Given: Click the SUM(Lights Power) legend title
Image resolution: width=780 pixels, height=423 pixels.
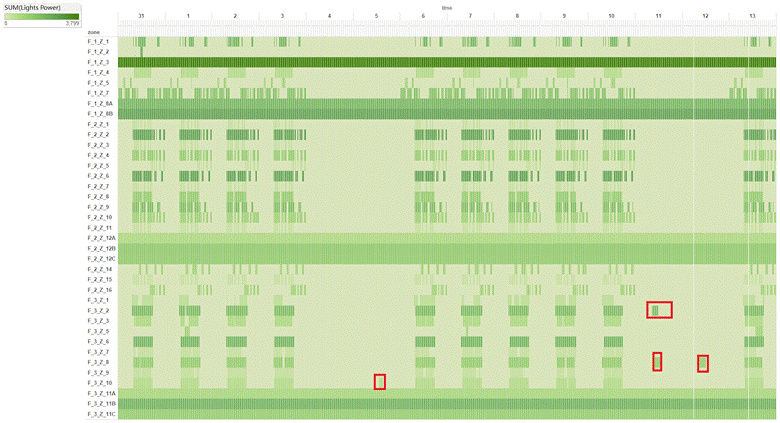Looking at the screenshot, I should (42, 7).
